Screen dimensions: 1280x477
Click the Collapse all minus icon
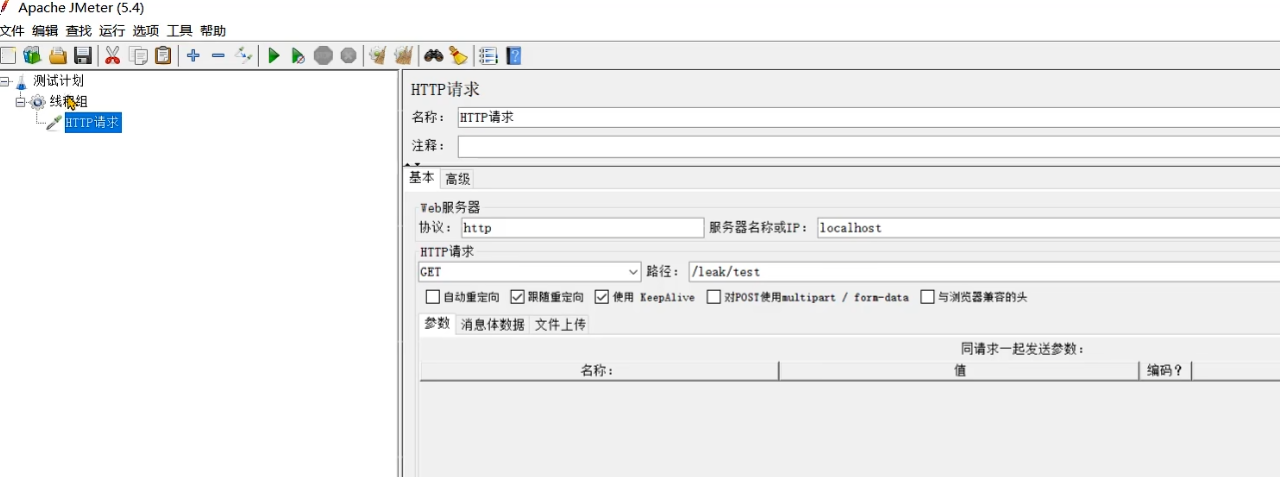(218, 56)
